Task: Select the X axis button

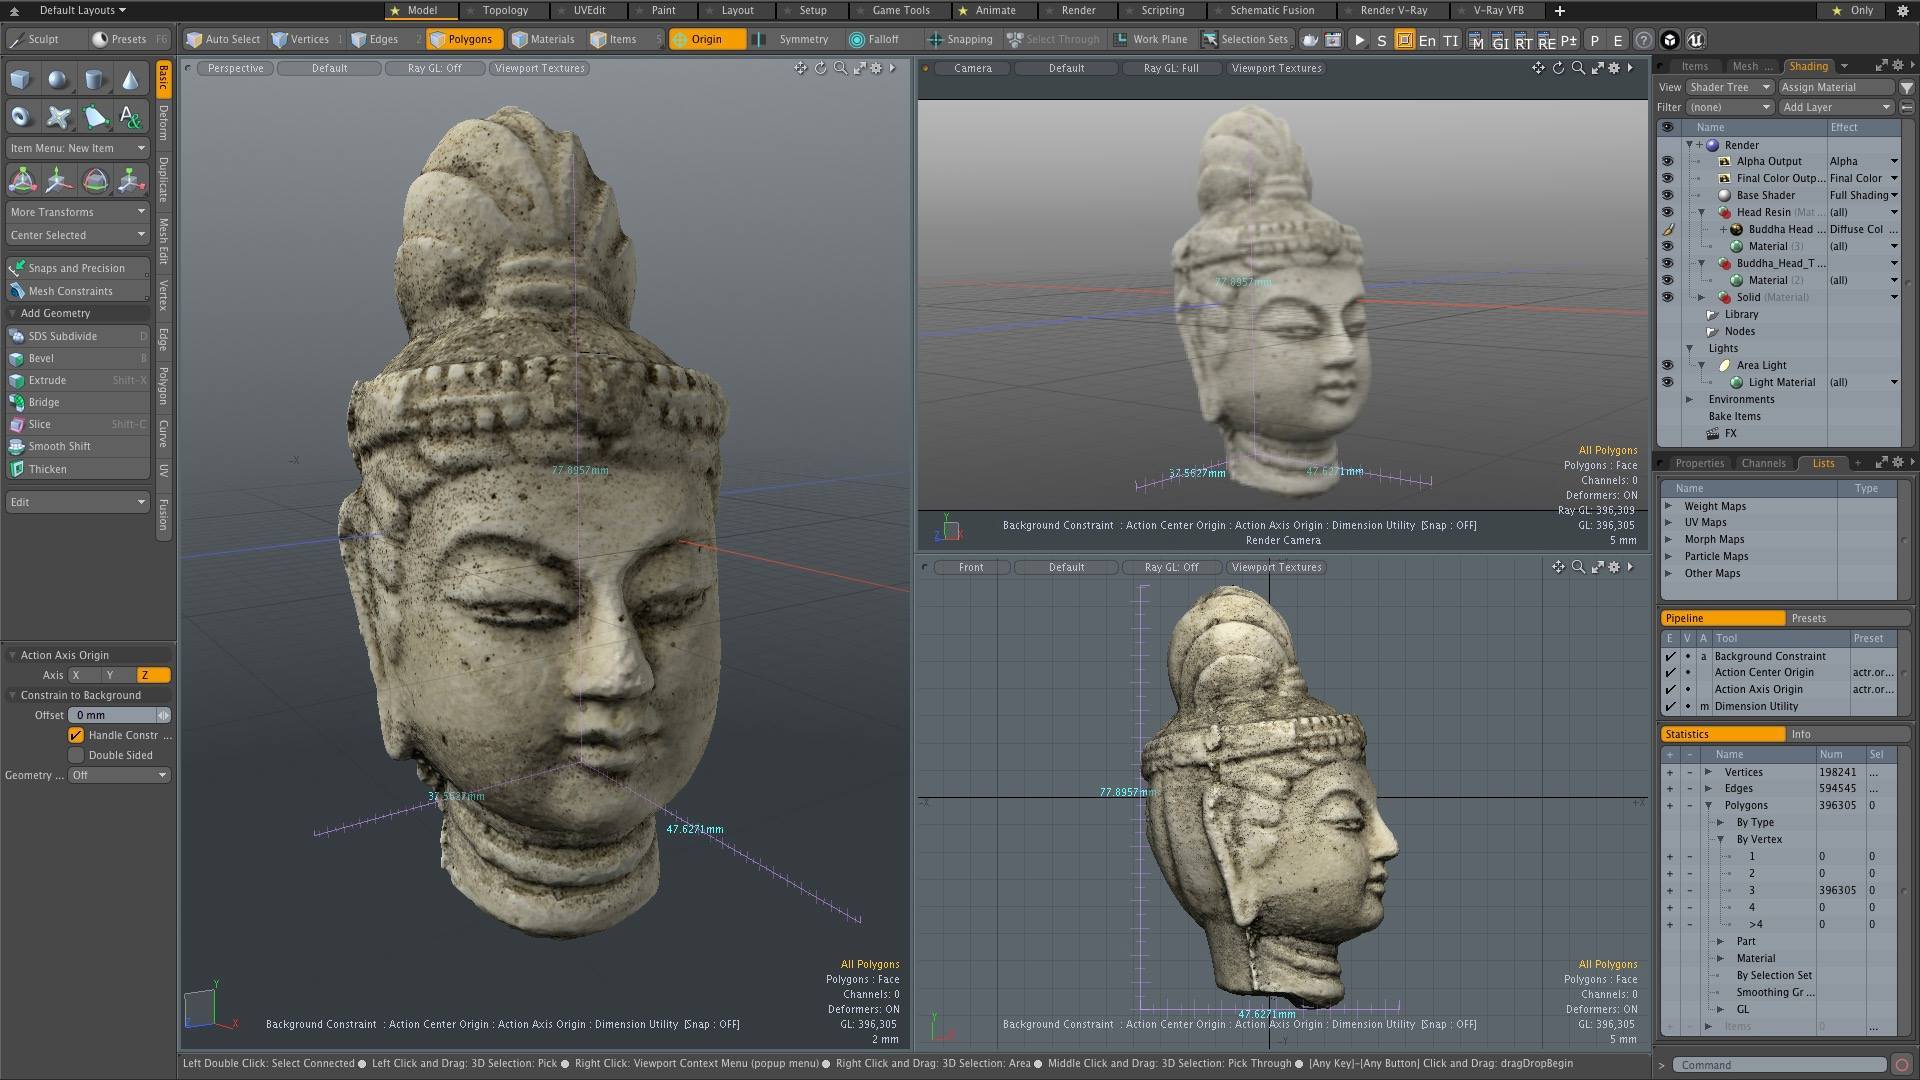Action: coord(84,675)
